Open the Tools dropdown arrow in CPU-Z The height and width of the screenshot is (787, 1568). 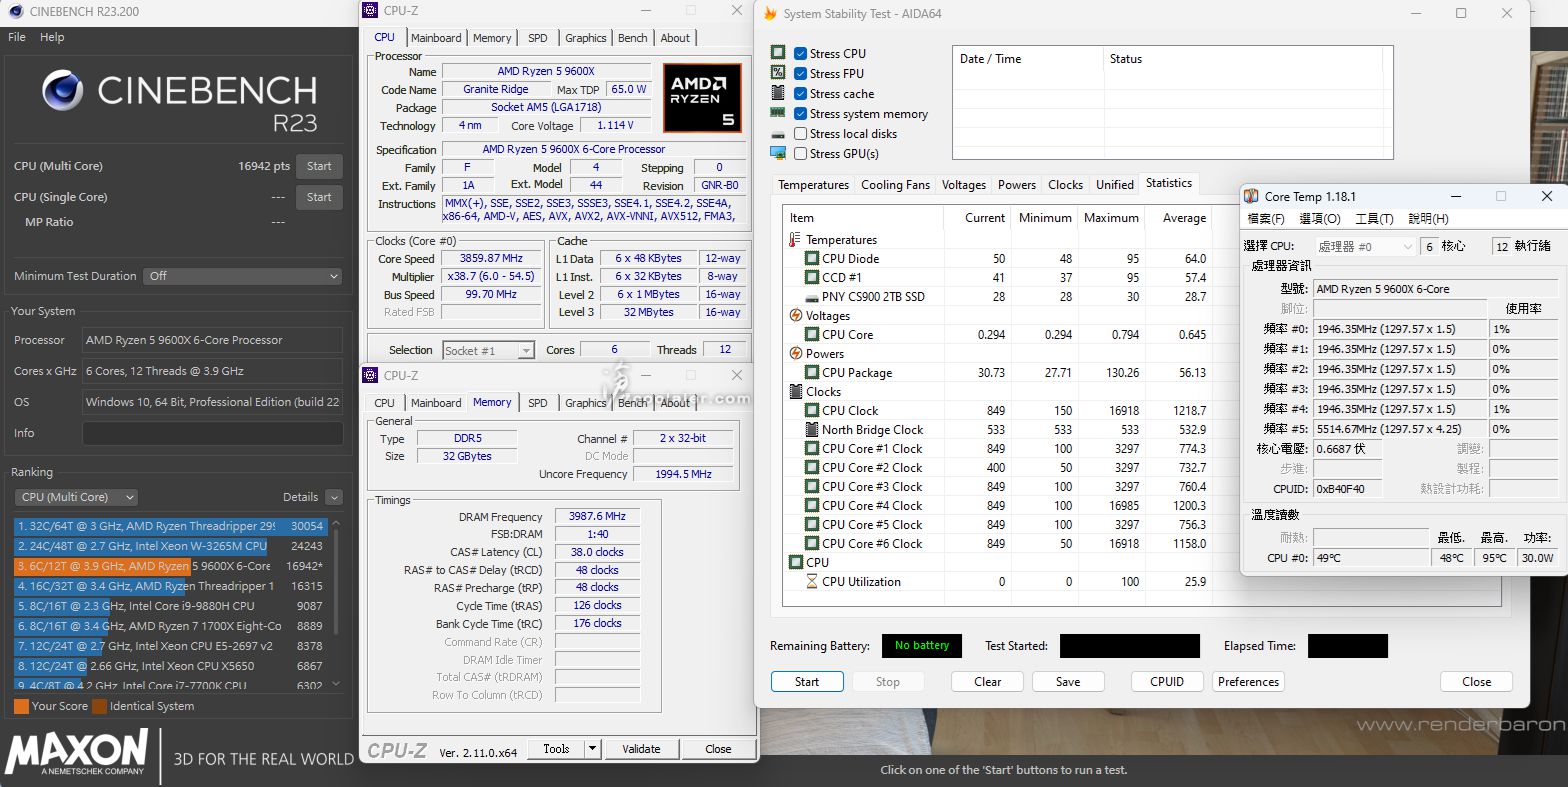592,749
